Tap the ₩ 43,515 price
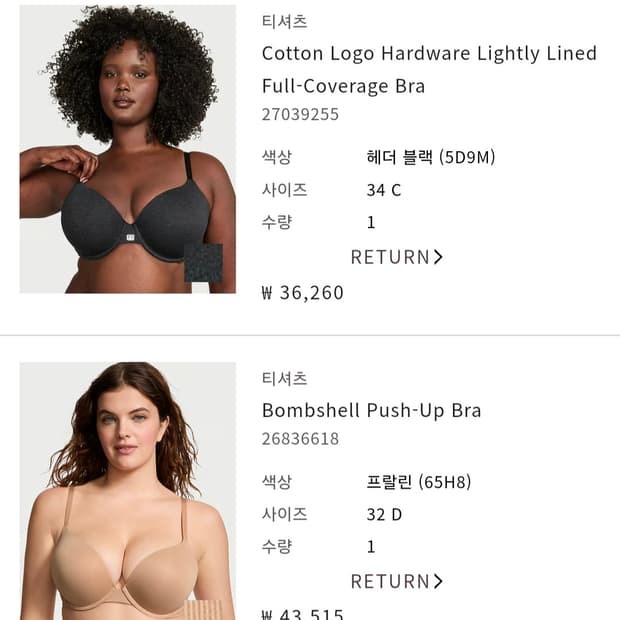620x620 pixels. click(x=302, y=614)
